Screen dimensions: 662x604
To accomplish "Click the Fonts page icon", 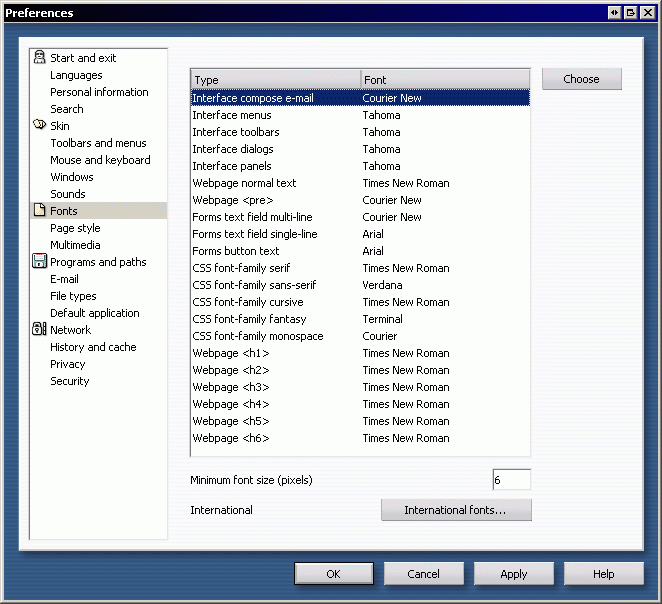I will tap(39, 211).
